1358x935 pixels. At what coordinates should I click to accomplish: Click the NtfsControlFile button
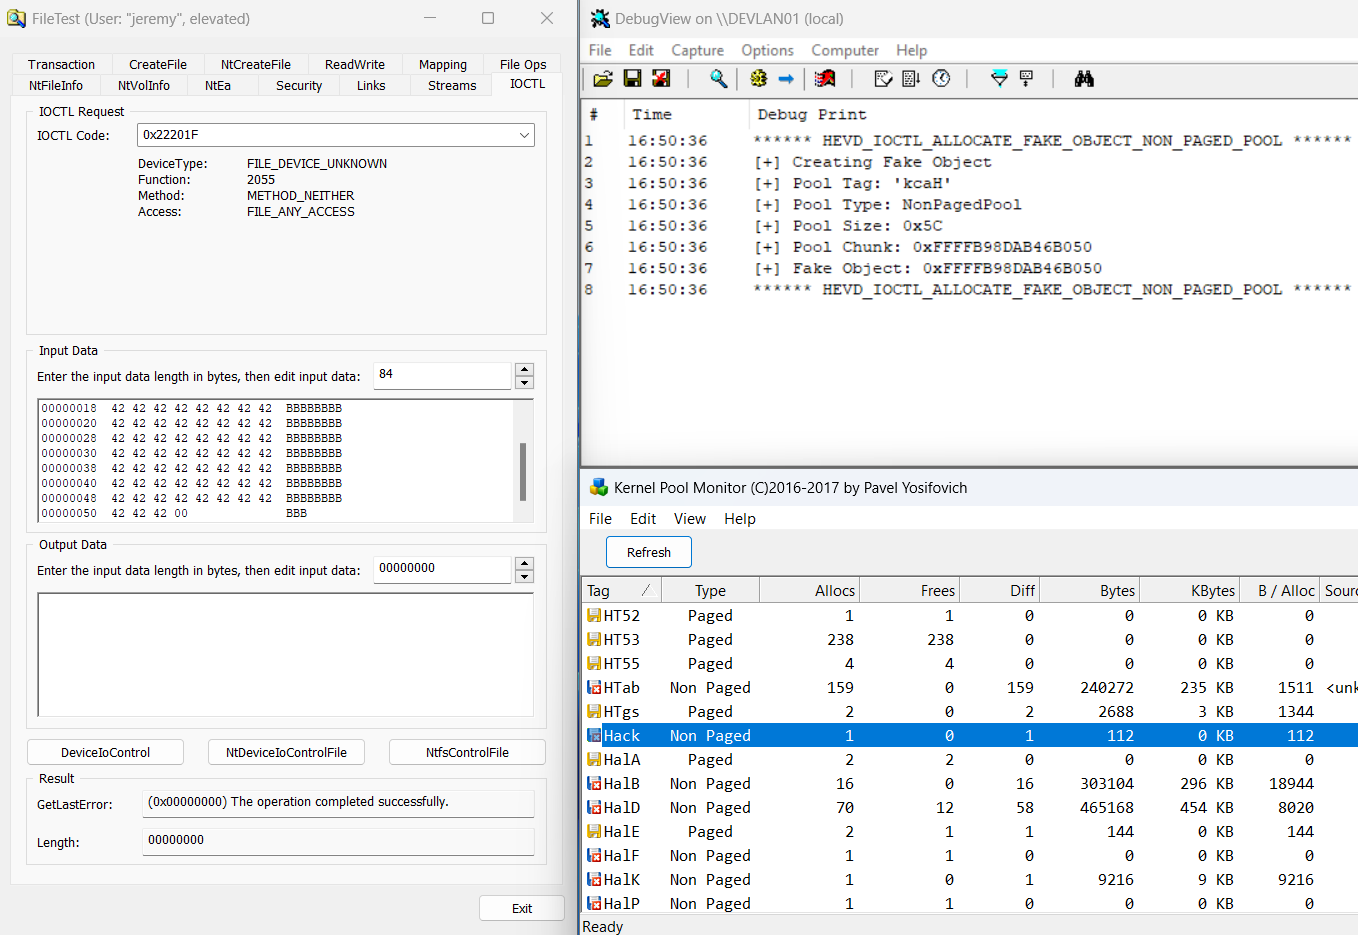click(x=467, y=752)
